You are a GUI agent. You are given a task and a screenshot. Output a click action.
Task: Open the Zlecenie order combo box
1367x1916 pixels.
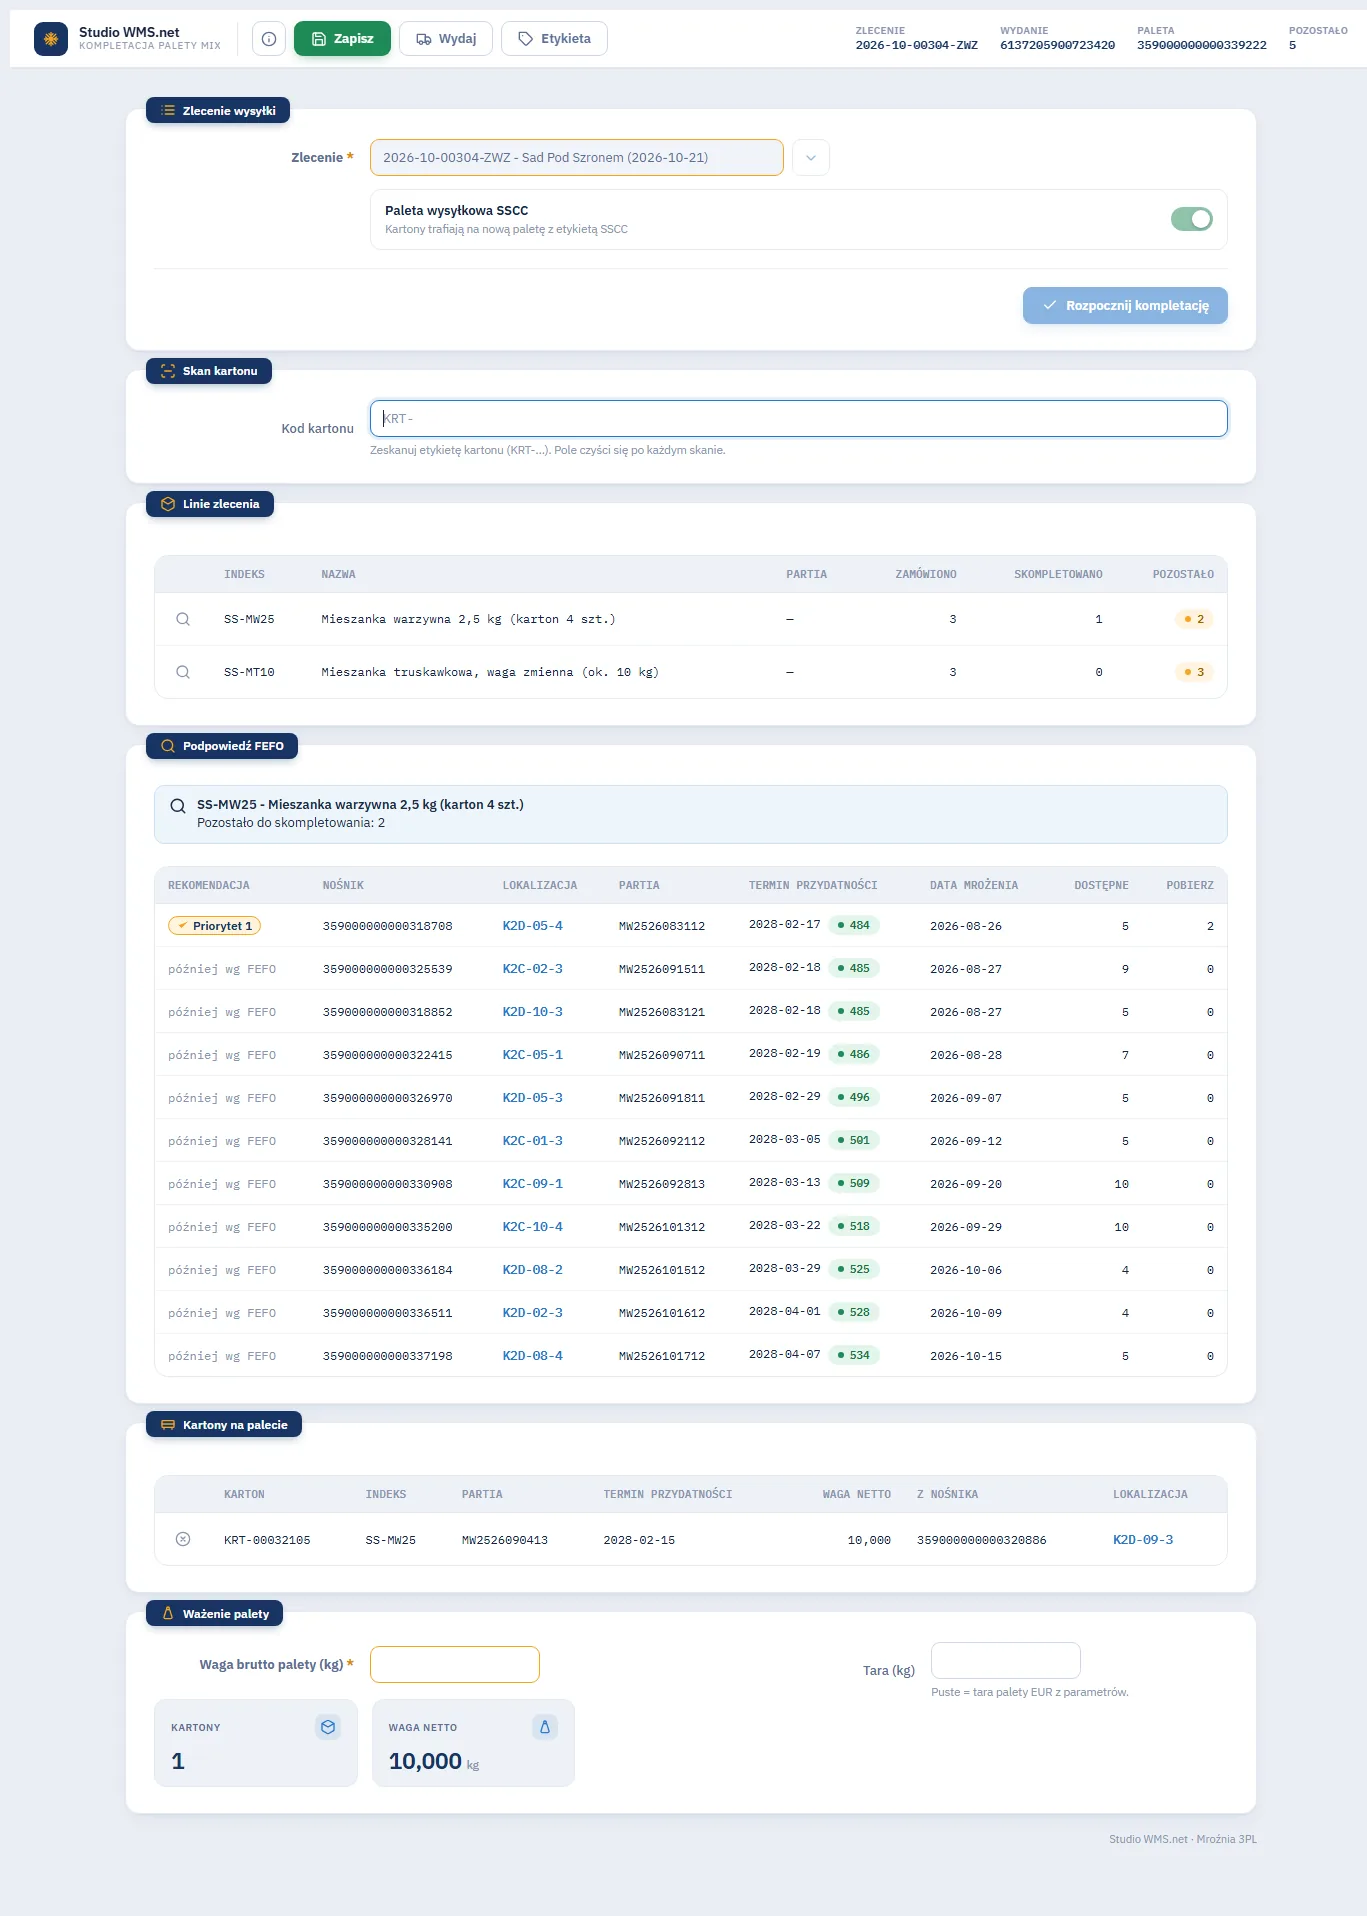point(577,158)
